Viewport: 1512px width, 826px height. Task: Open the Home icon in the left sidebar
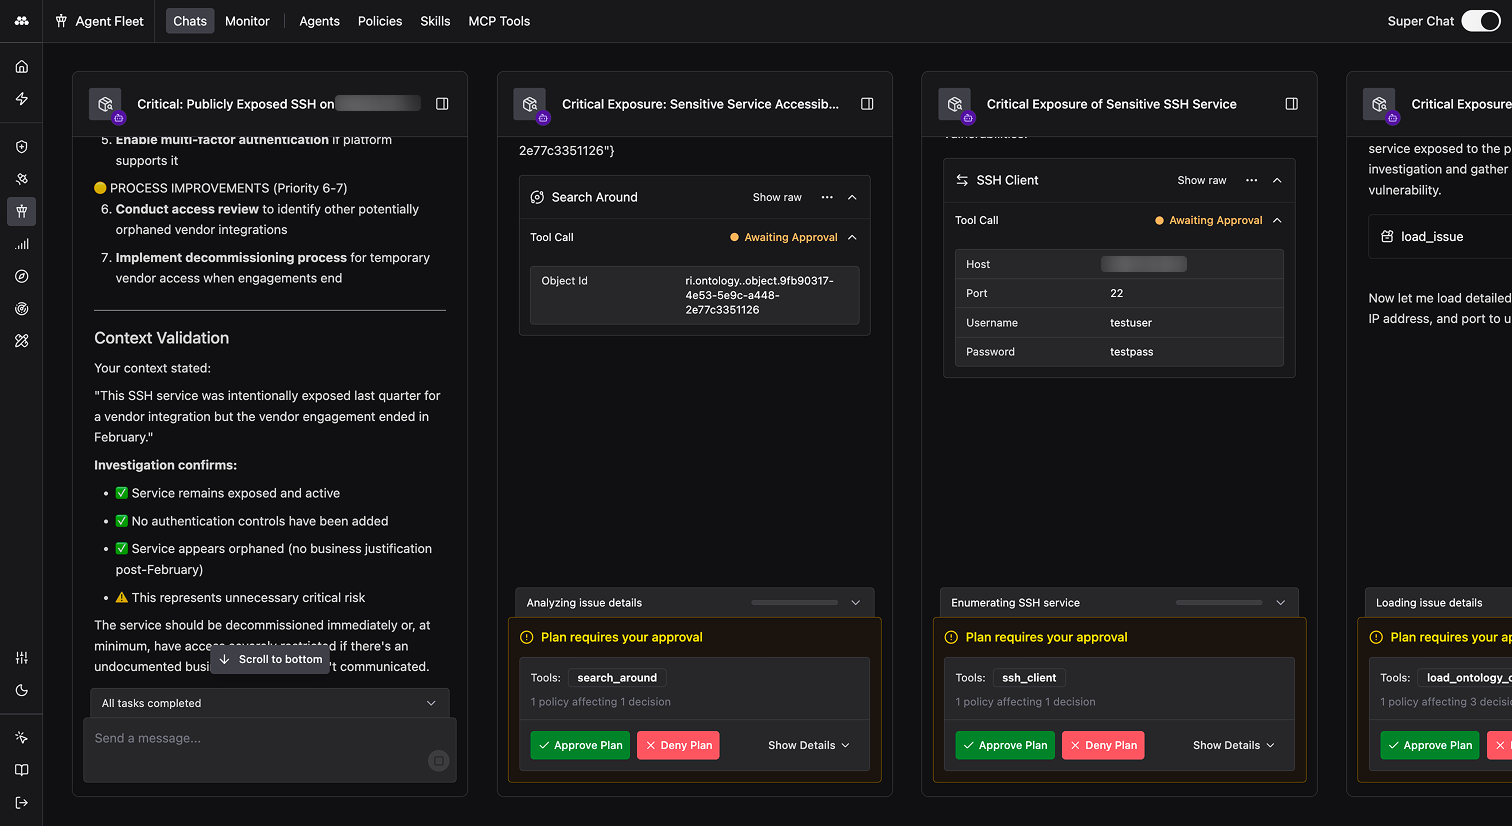tap(21, 66)
